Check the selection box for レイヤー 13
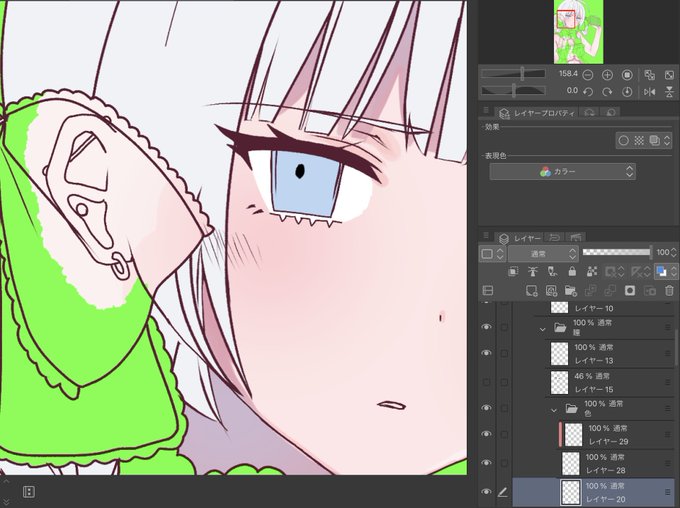 click(x=503, y=353)
